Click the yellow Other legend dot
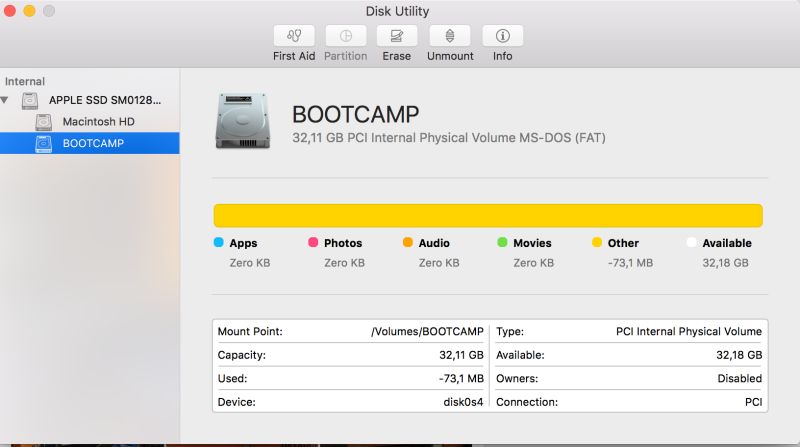This screenshot has height=447, width=800. pyautogui.click(x=597, y=242)
